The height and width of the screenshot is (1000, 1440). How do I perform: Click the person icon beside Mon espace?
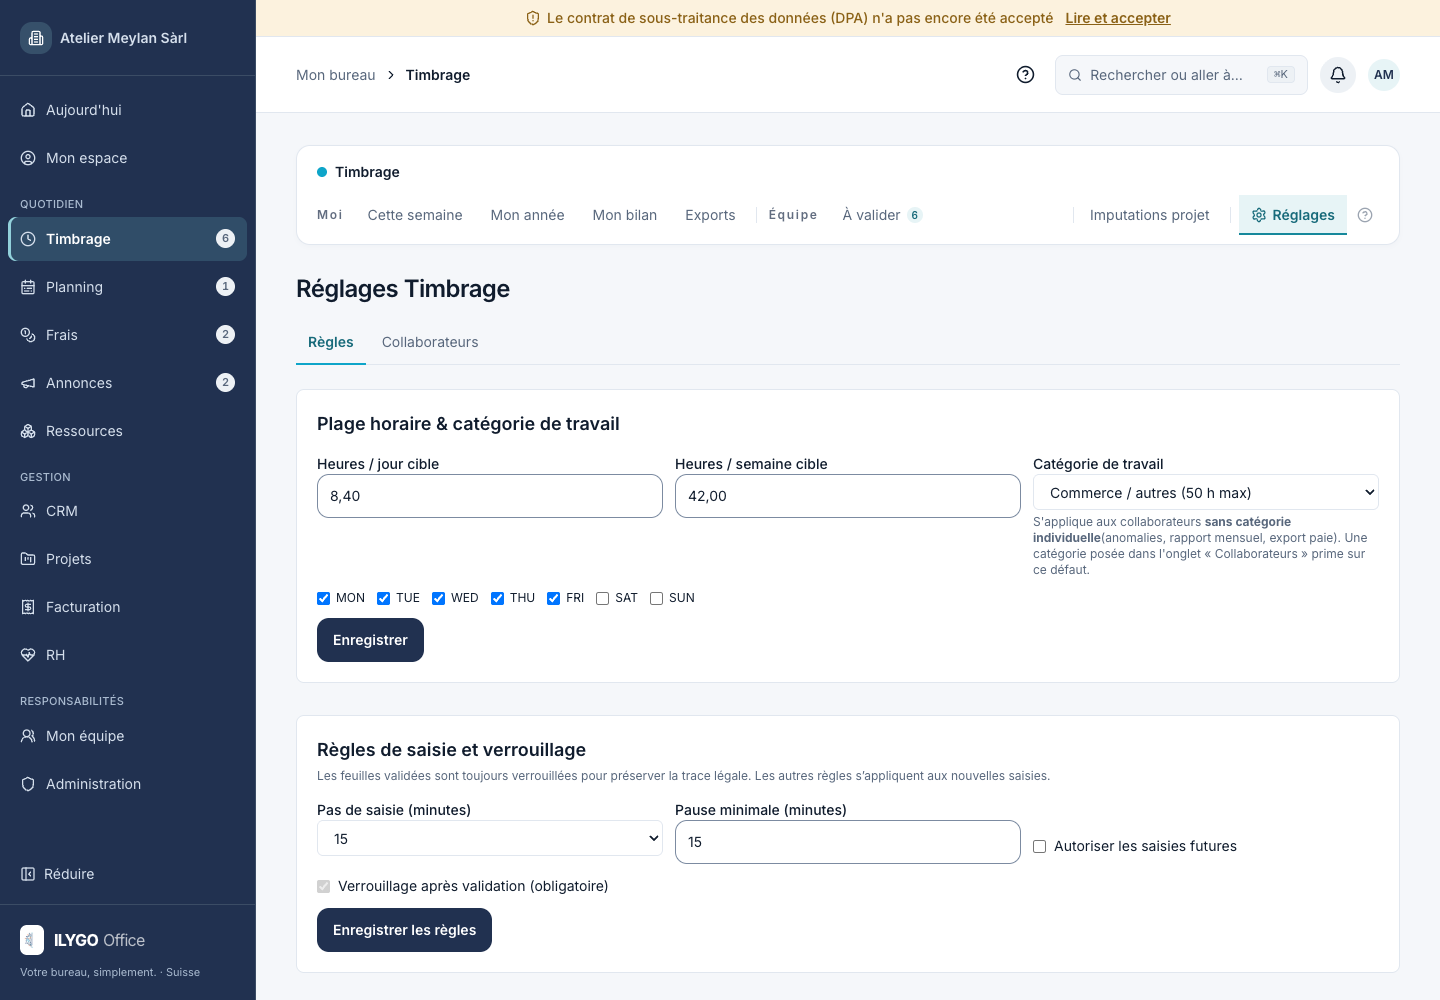coord(28,158)
